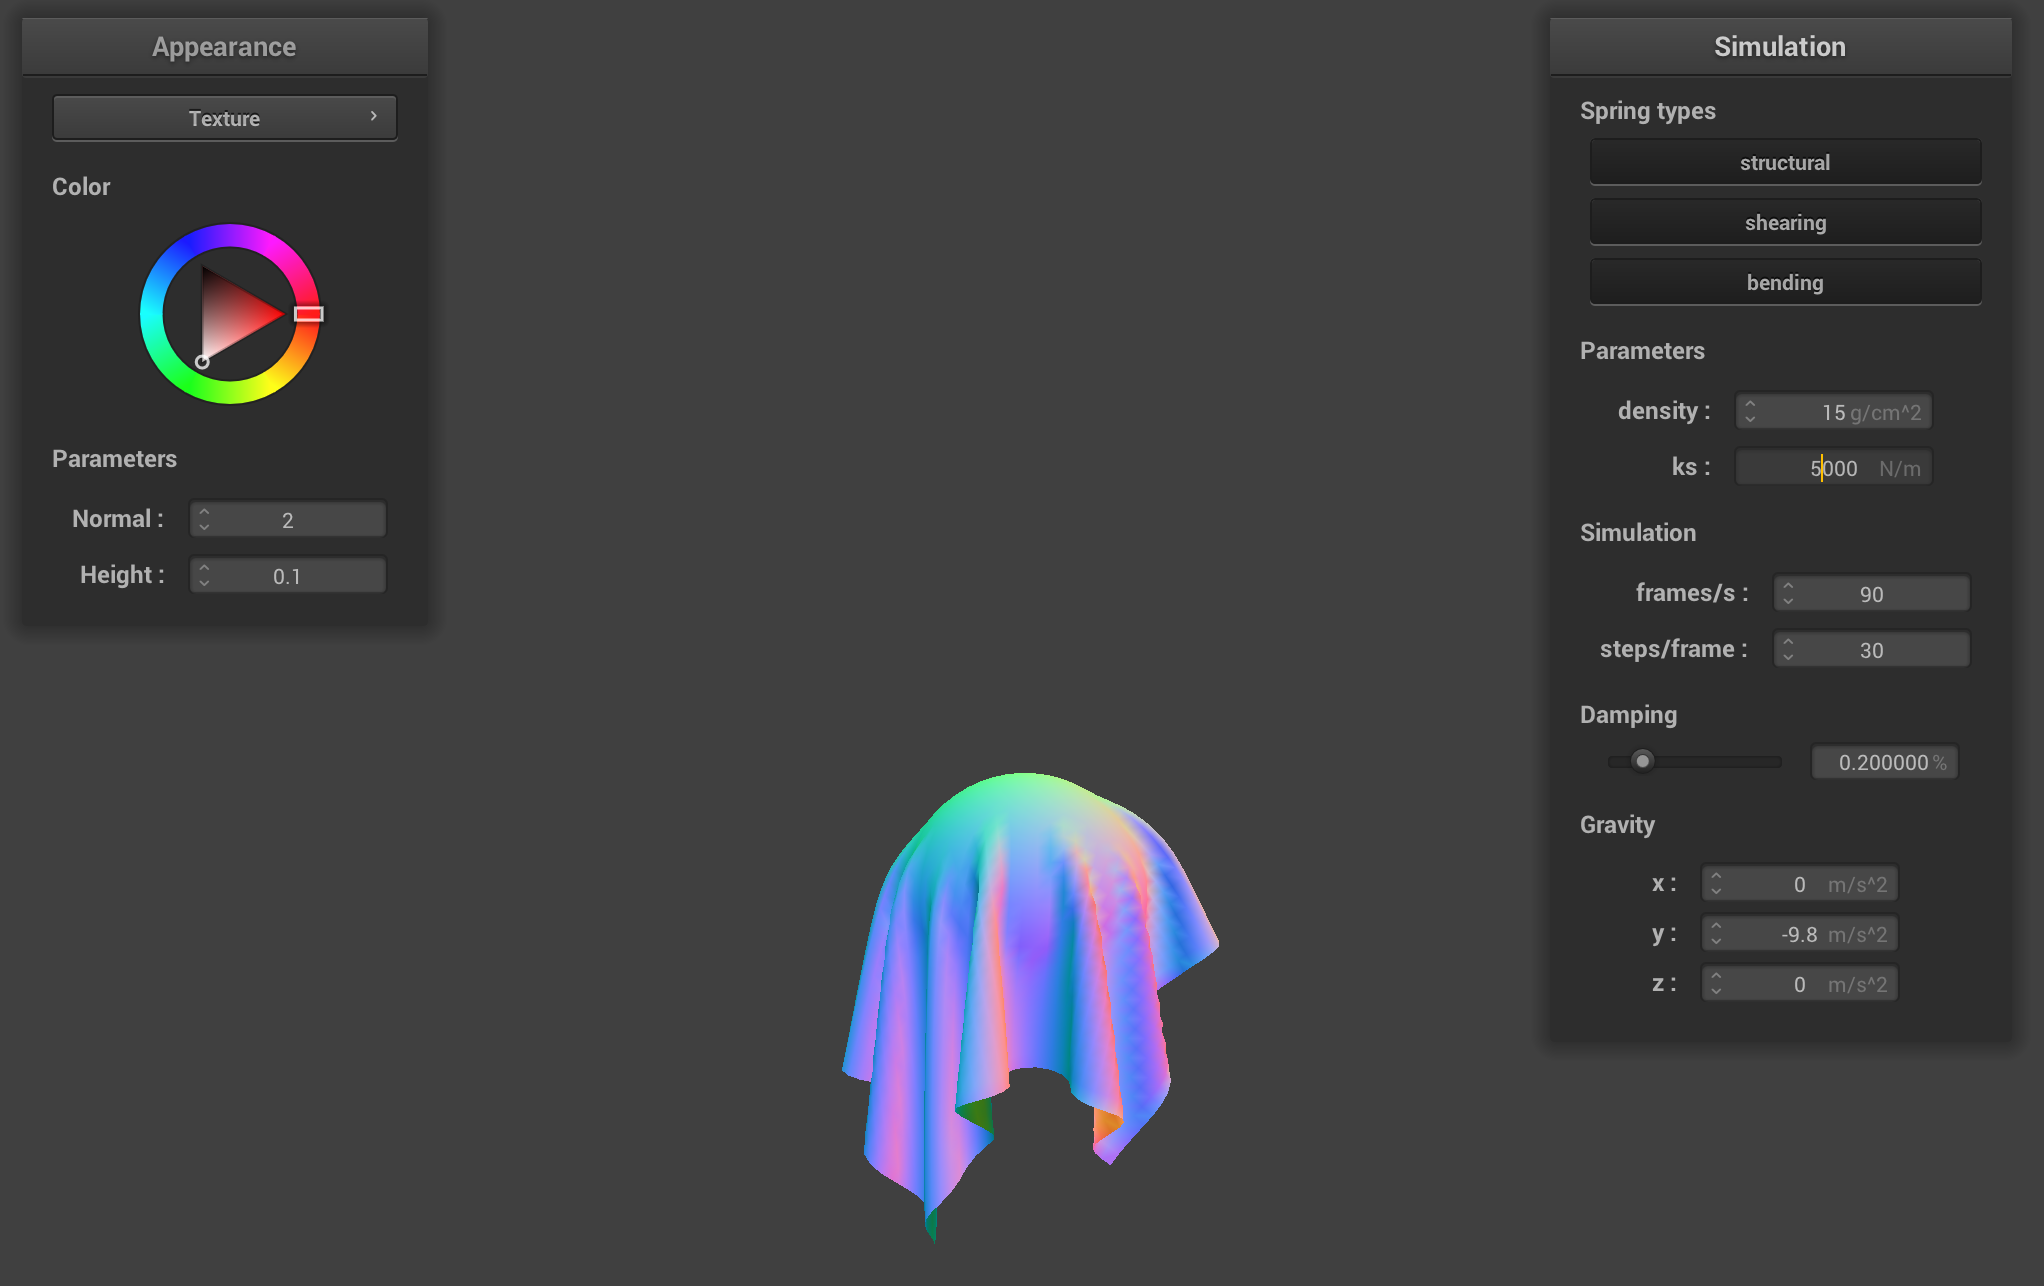Viewport: 2044px width, 1286px height.
Task: Click the gravity z stepper arrows
Action: pos(1716,984)
